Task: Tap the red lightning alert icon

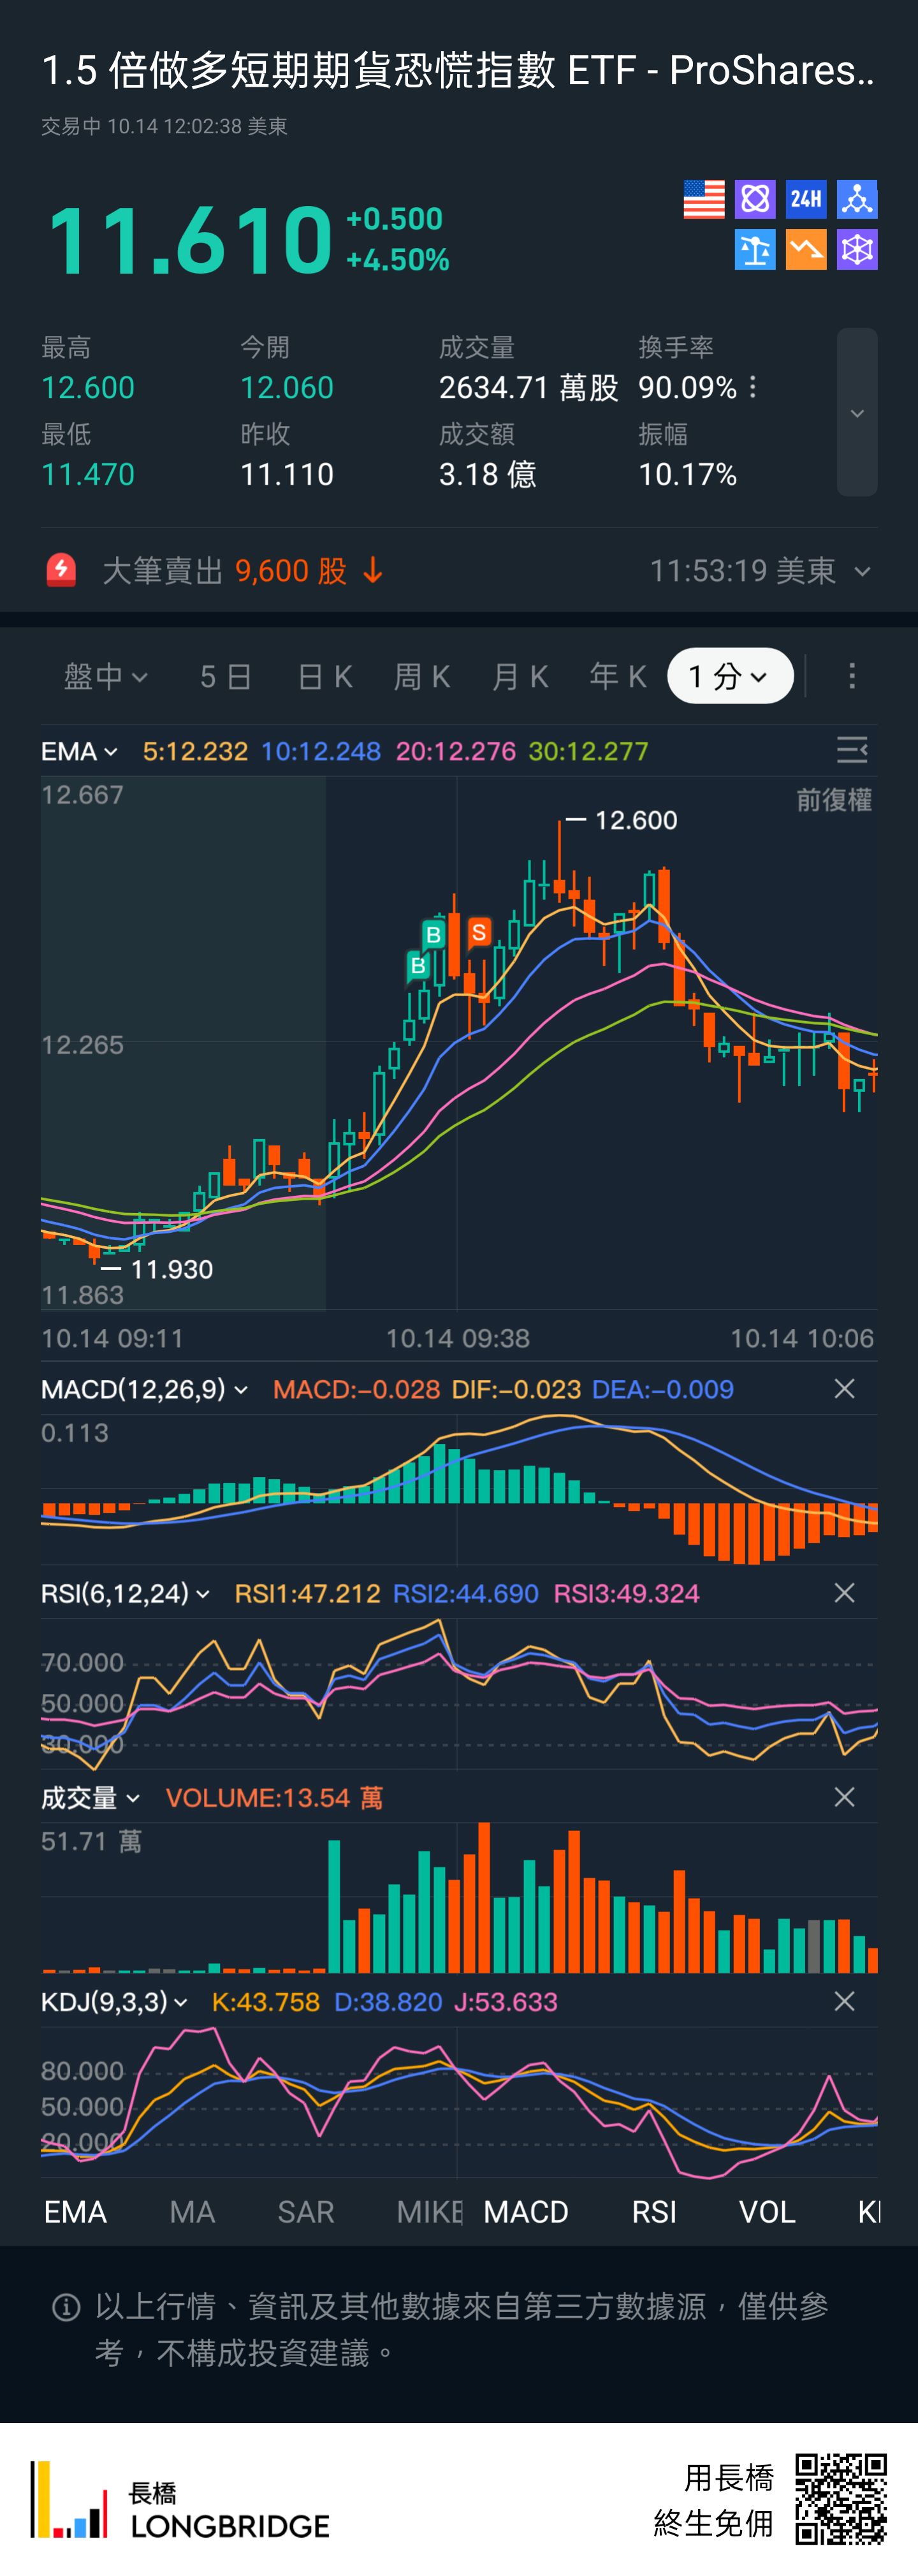Action: (x=62, y=571)
